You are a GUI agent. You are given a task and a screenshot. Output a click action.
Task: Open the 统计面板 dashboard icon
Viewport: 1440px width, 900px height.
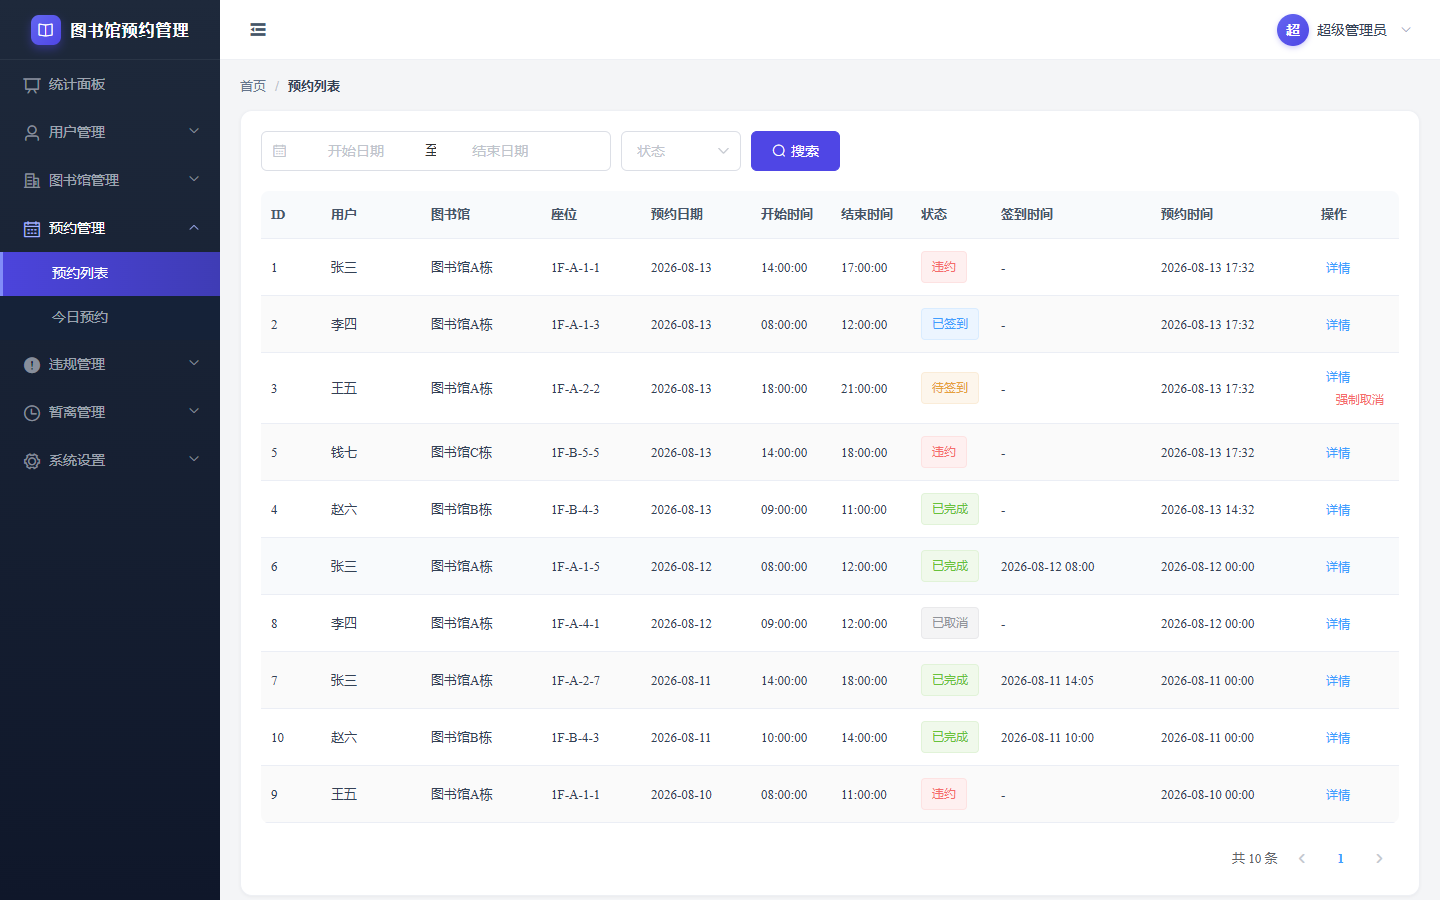point(32,85)
